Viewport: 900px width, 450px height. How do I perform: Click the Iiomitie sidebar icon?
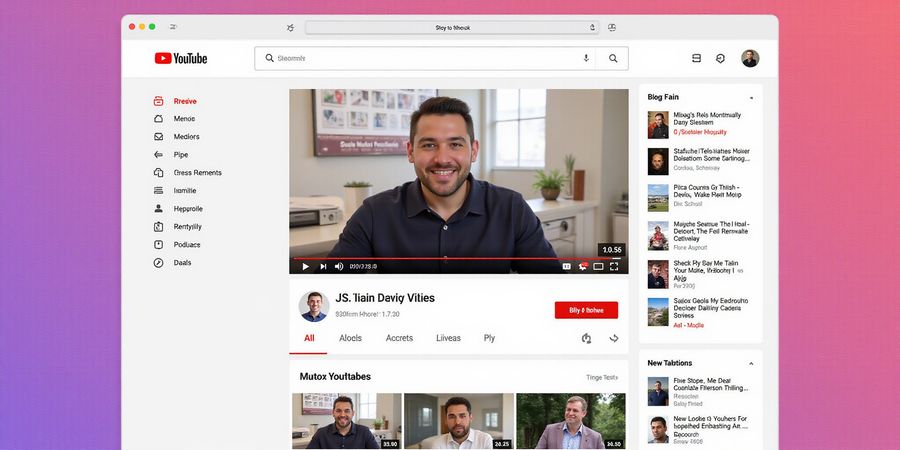coord(158,191)
